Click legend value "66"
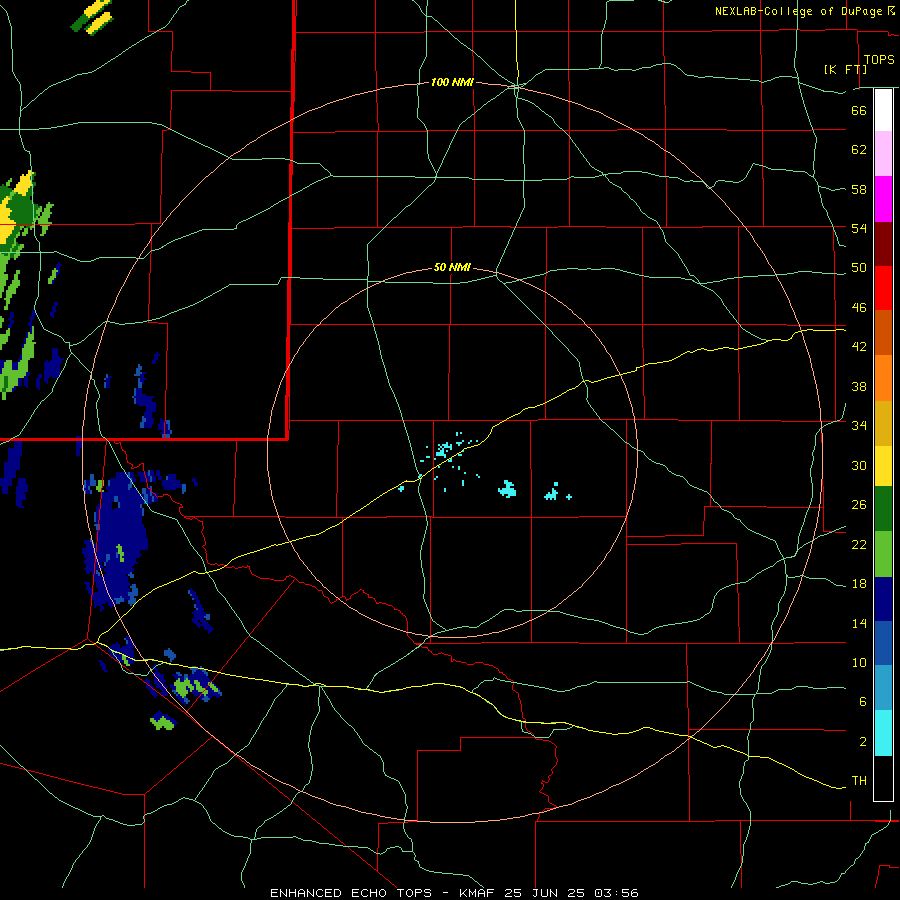900x900 pixels. 859,110
